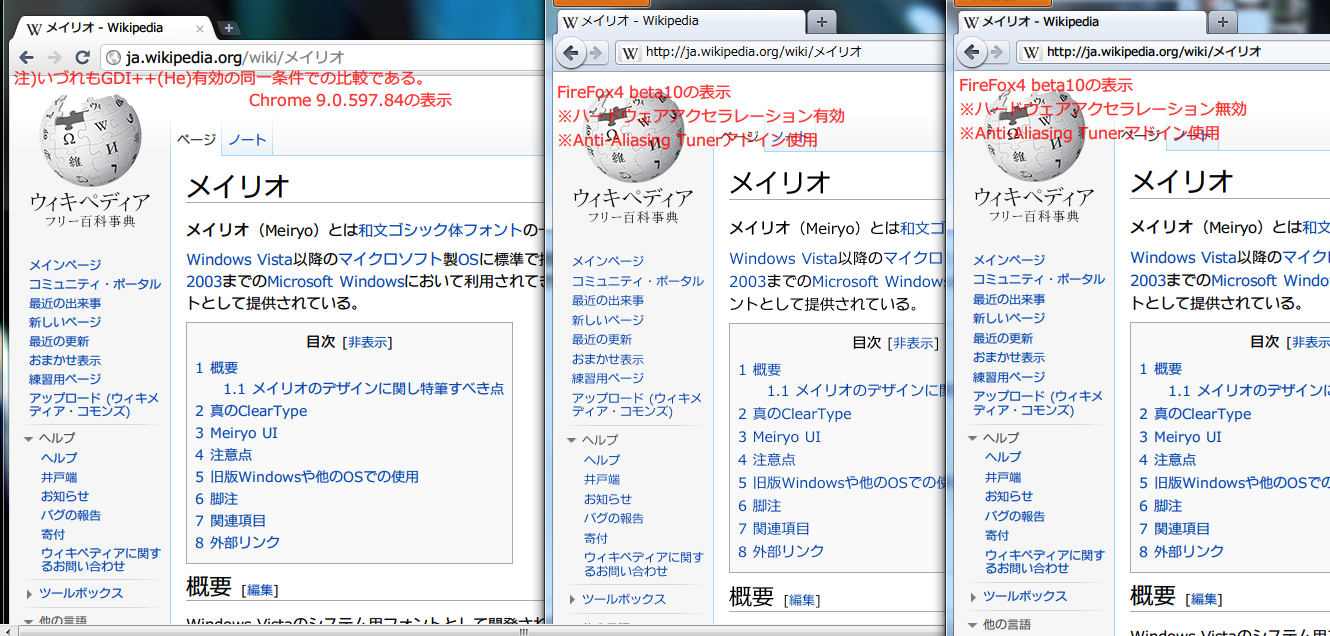Collapse ヘルプ section in middle Firefox sidebar

click(x=593, y=440)
